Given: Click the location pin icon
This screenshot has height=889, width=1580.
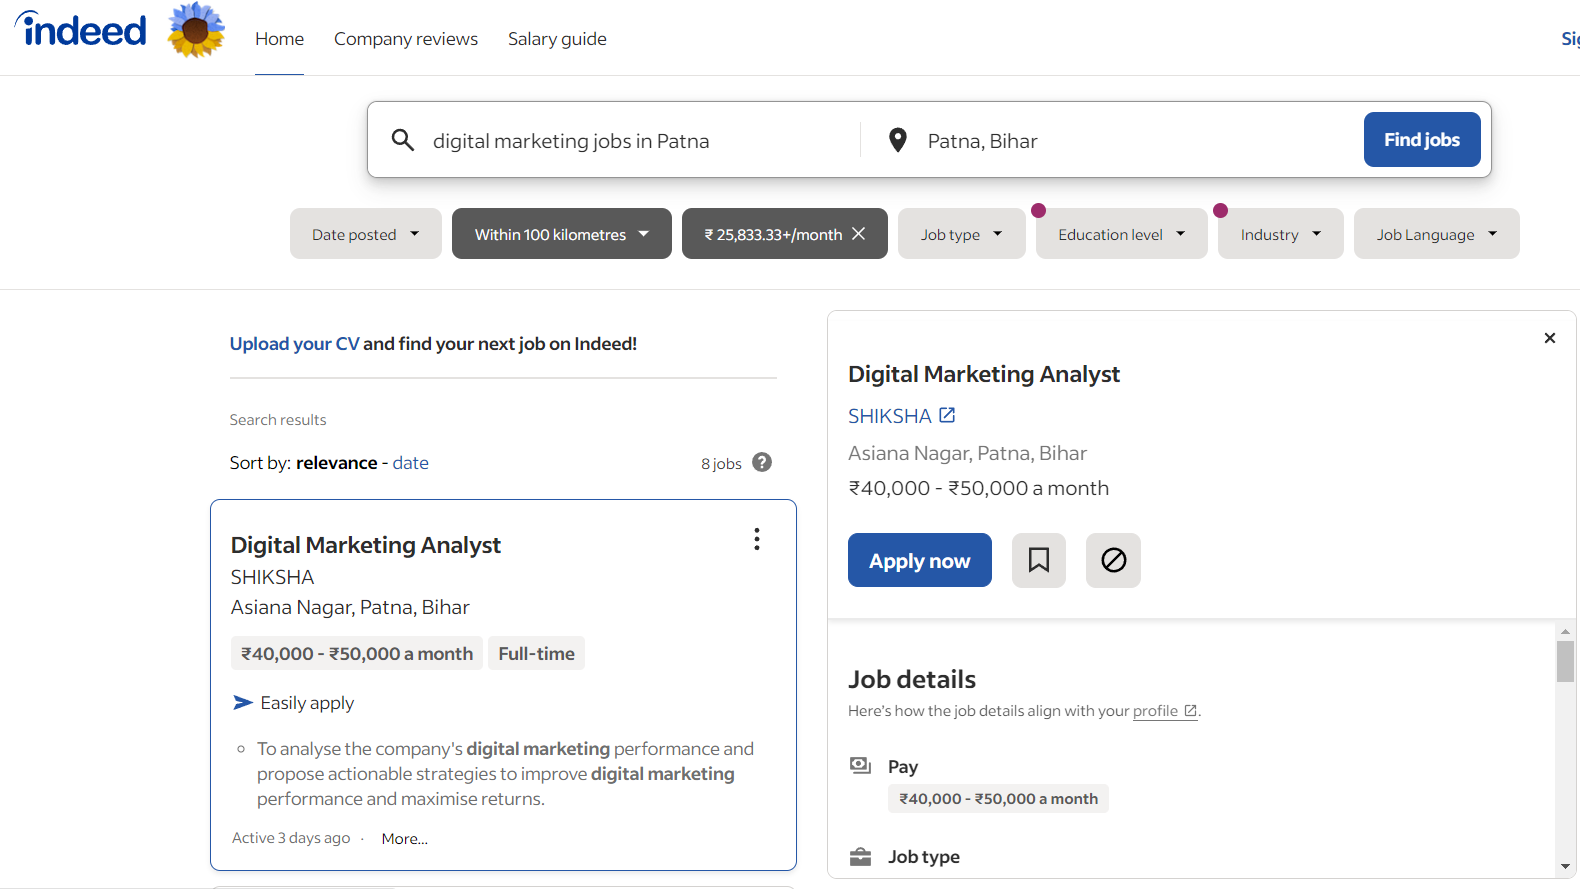Looking at the screenshot, I should coord(898,140).
